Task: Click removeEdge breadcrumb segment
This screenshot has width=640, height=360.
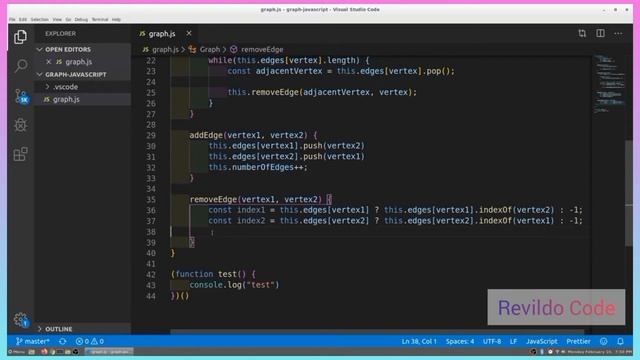Action: coord(257,49)
